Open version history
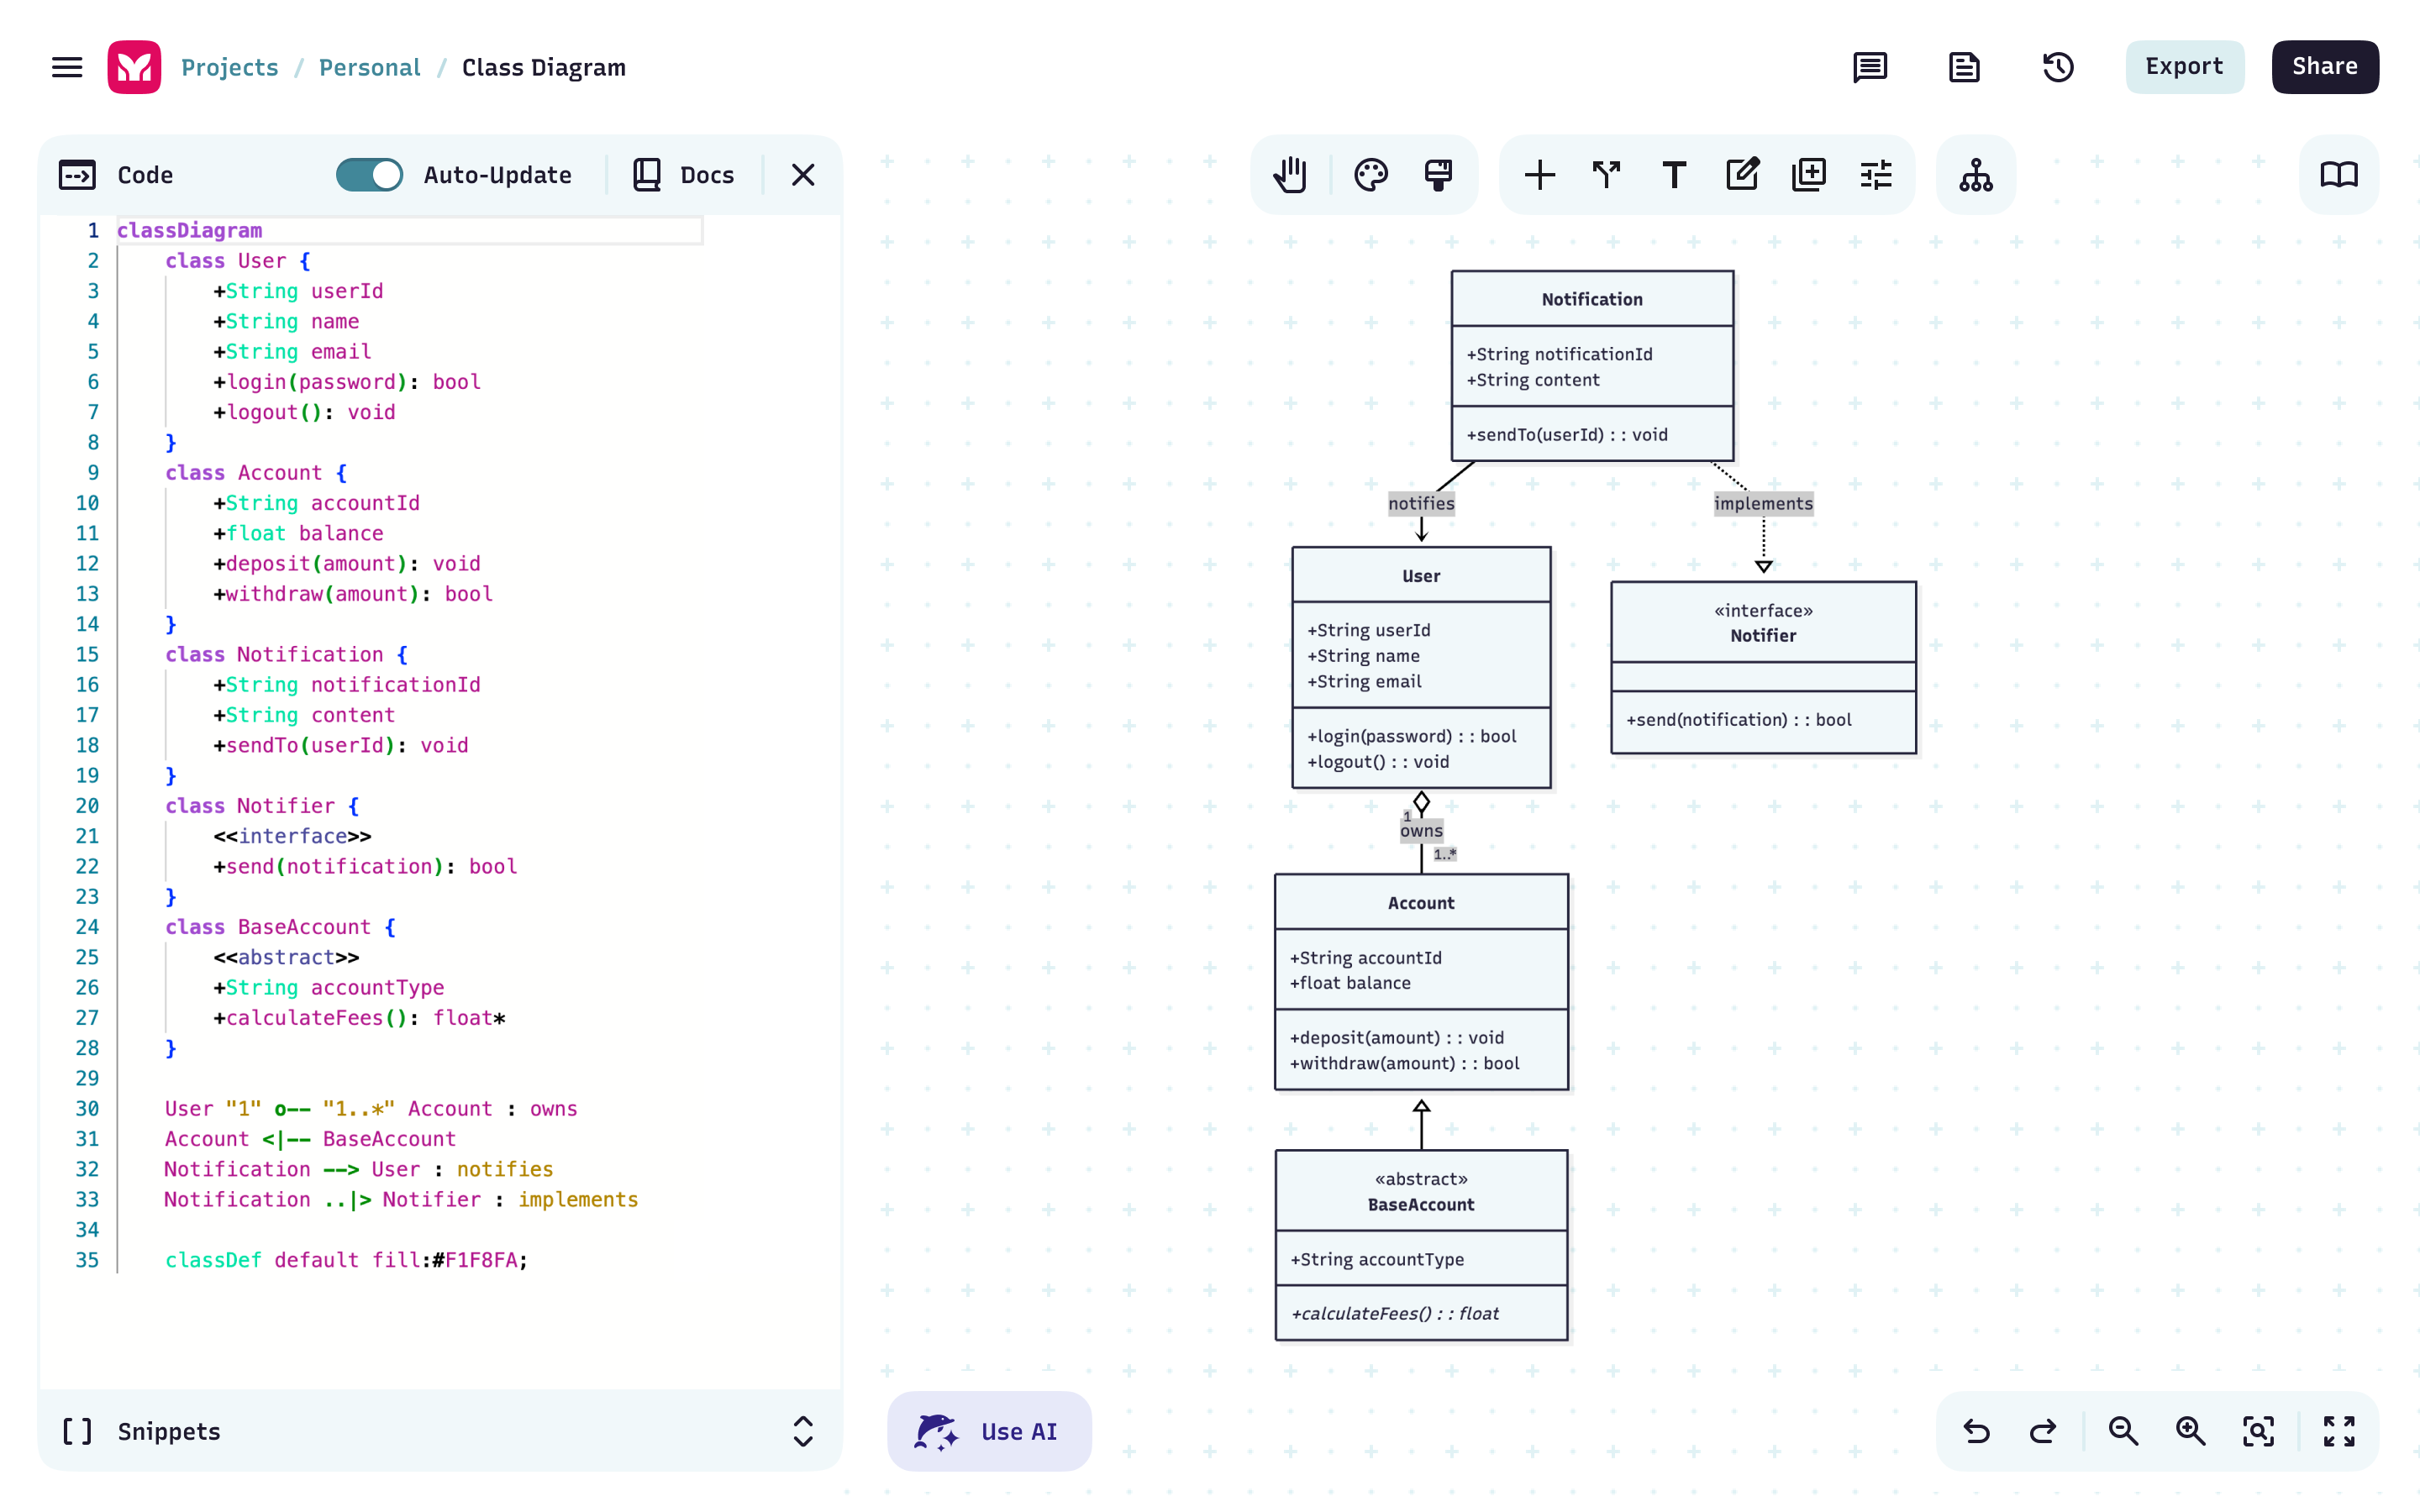Viewport: 2420px width, 1512px height. [2058, 67]
